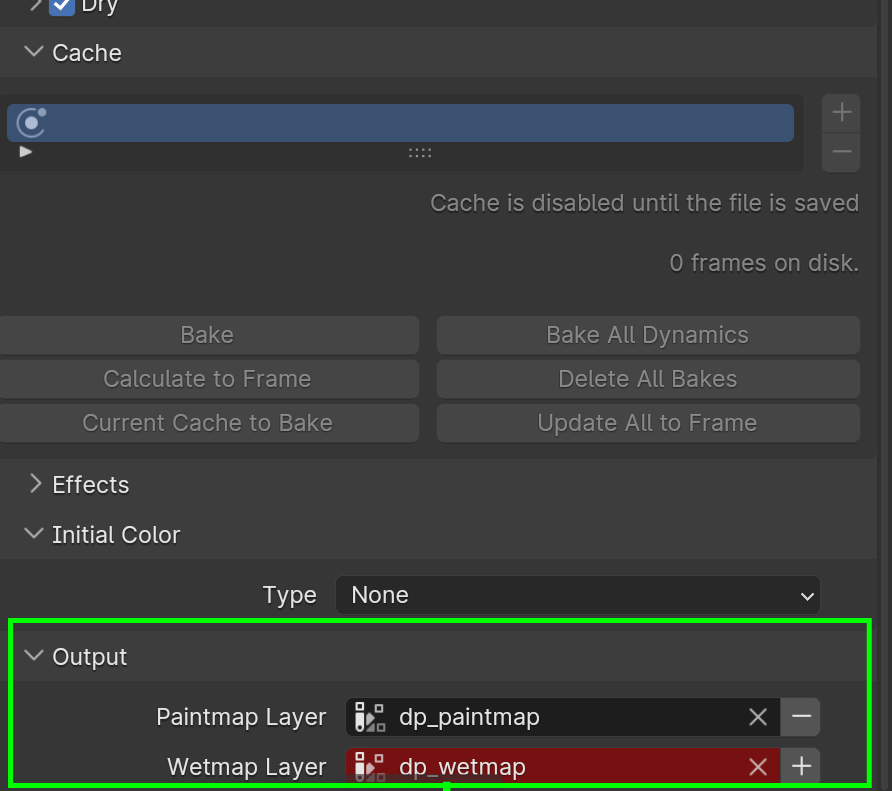The image size is (892, 791).
Task: Click Current Cache to Bake
Action: pos(207,423)
